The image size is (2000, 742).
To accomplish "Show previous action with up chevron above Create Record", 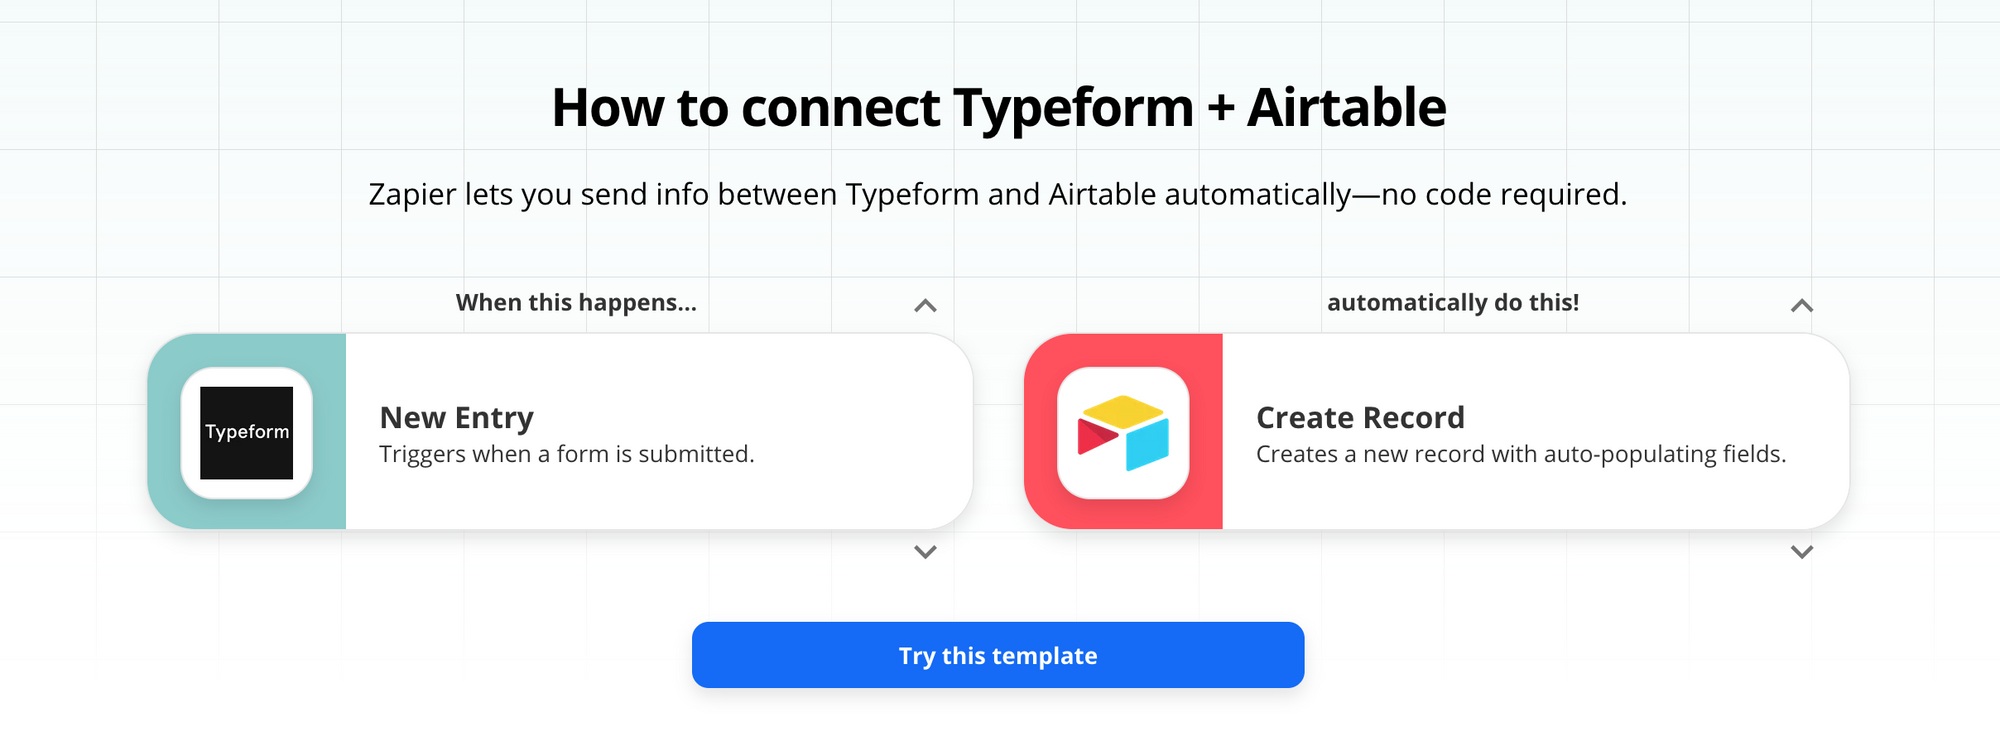I will coord(1802,305).
